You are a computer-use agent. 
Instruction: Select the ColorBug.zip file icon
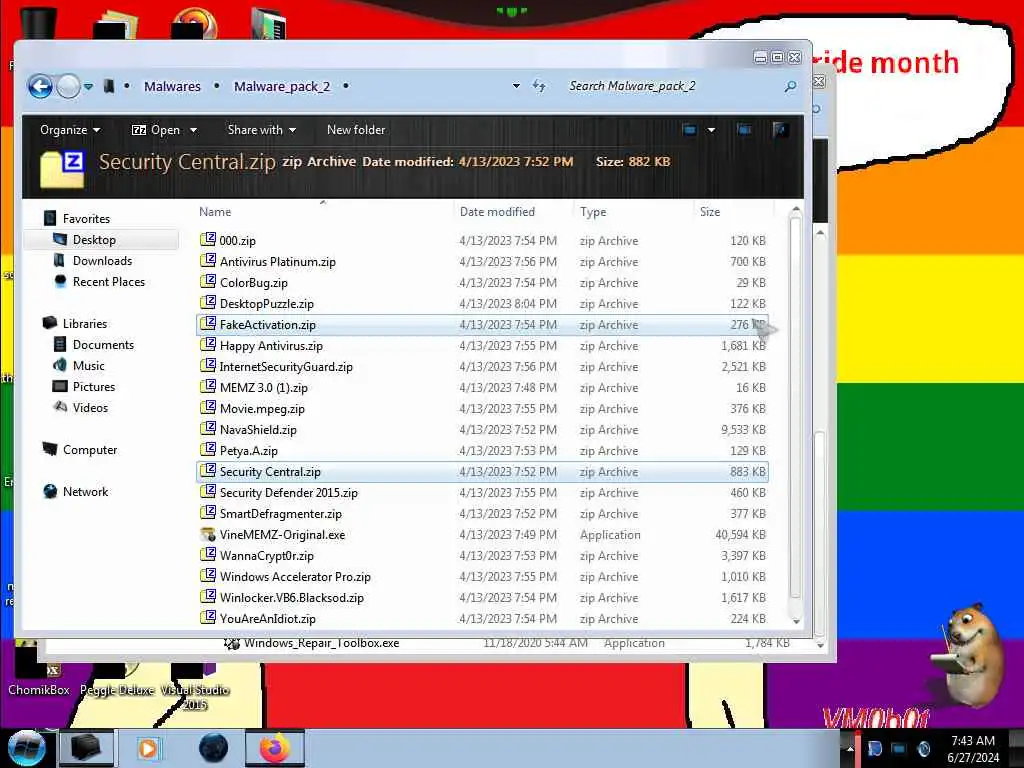coord(208,281)
